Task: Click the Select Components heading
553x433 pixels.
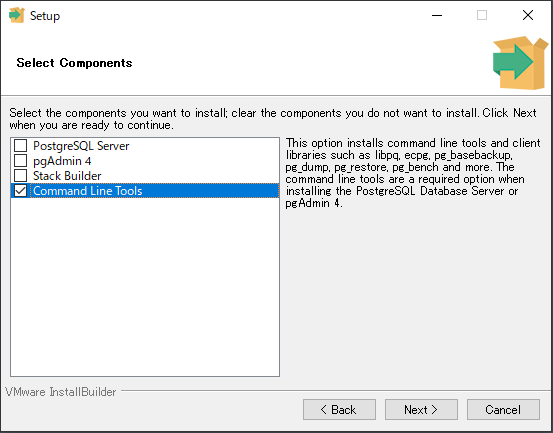Action: 74,63
